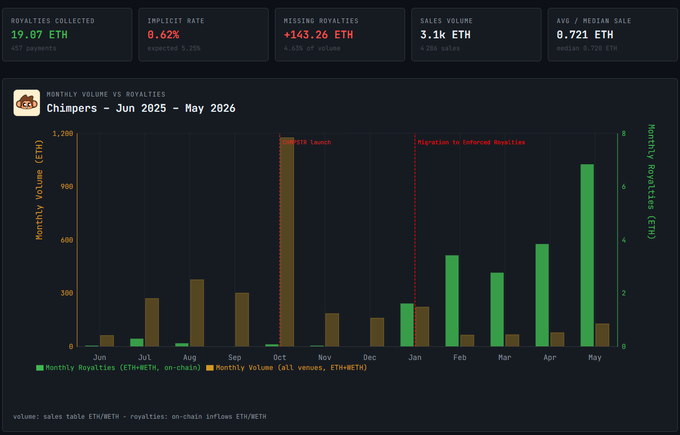
Task: Click the '600' volume axis tick
Action: (67, 240)
